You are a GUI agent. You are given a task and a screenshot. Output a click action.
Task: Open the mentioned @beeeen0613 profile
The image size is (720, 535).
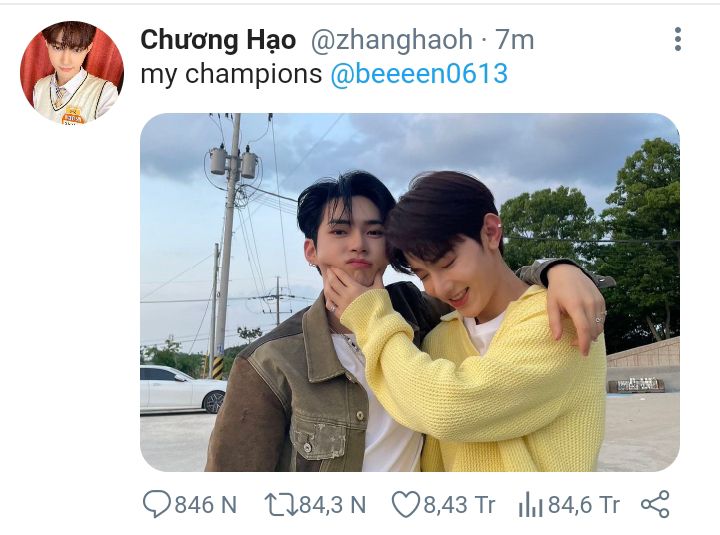[x=419, y=73]
